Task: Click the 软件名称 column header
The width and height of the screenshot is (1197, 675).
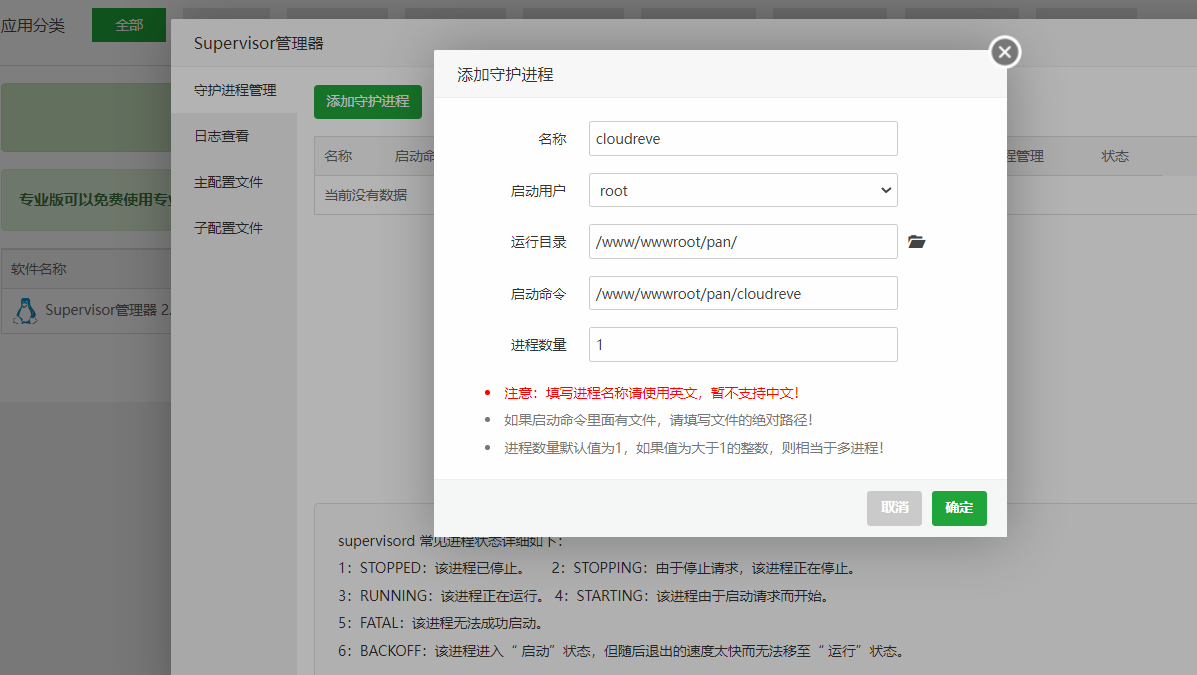Action: (39, 269)
